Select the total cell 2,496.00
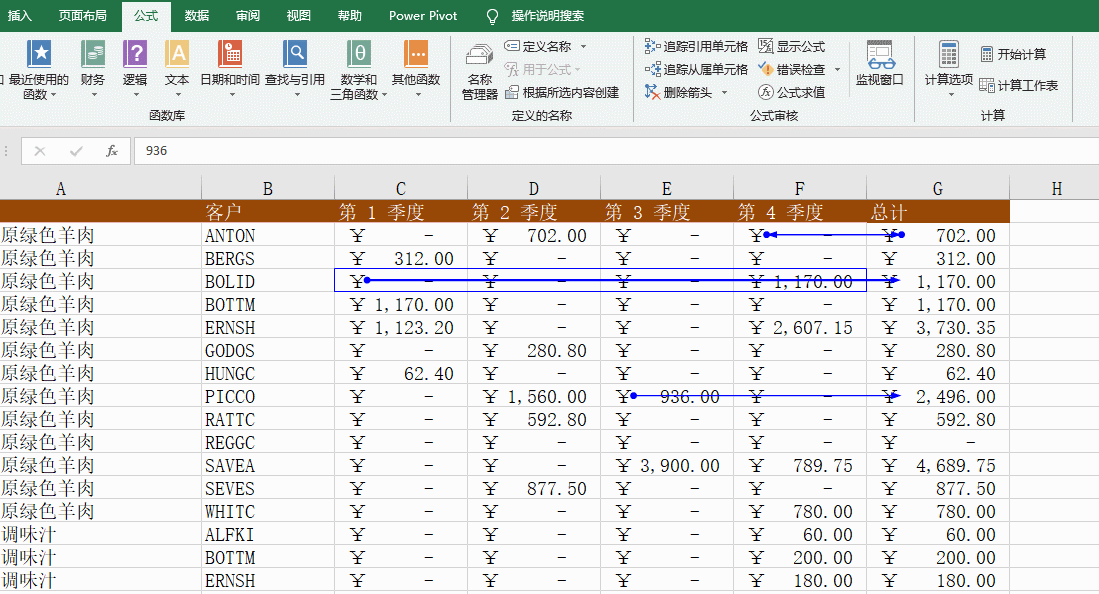Image resolution: width=1099 pixels, height=594 pixels. [x=938, y=396]
